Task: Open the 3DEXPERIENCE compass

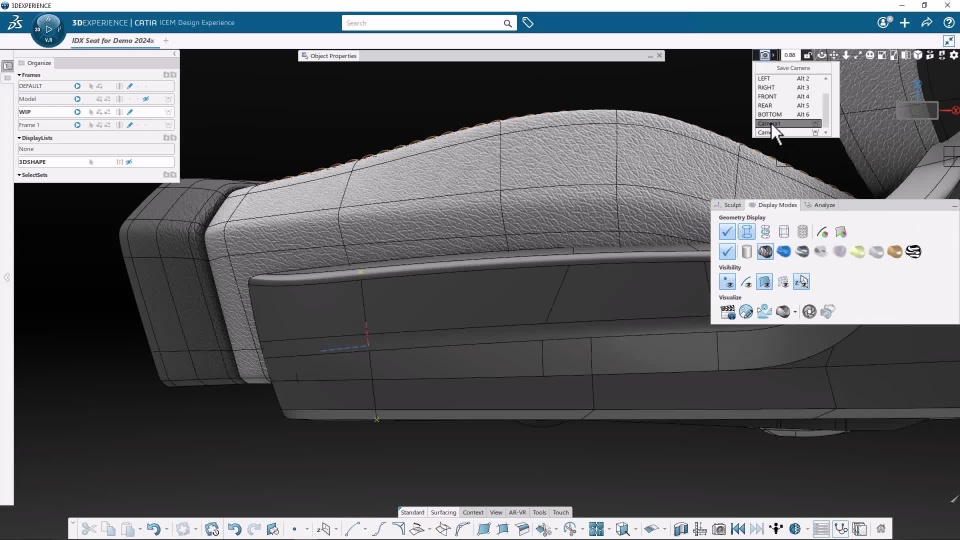Action: [x=48, y=29]
